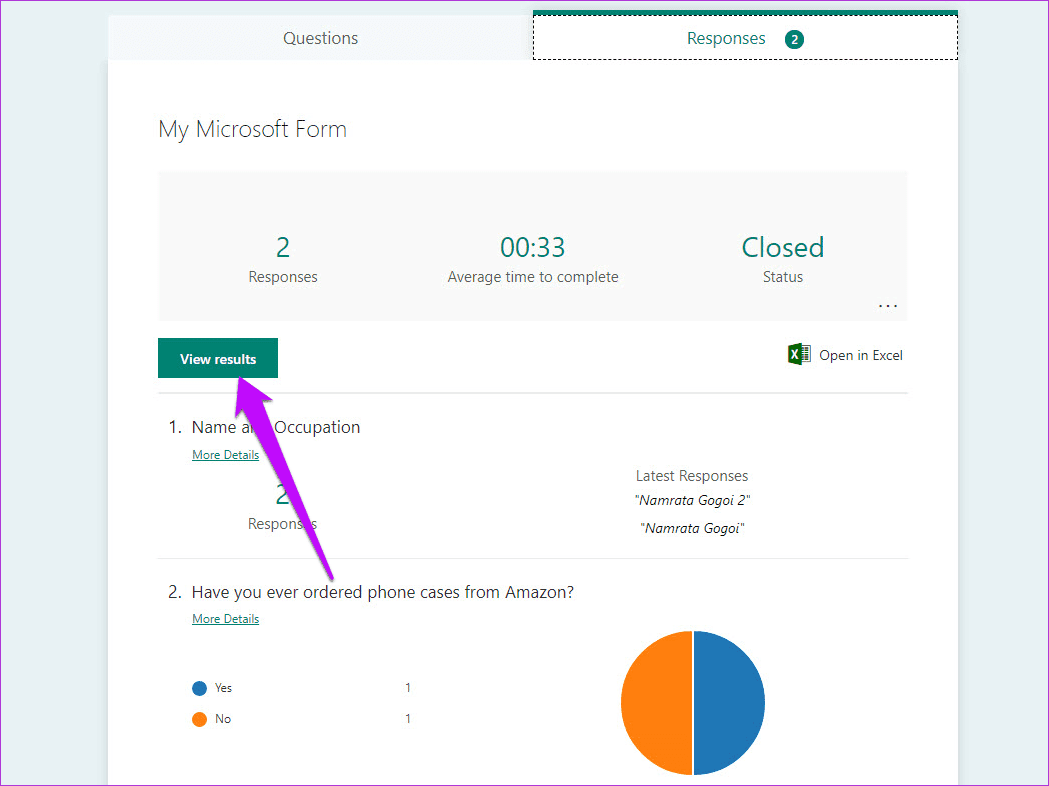The width and height of the screenshot is (1049, 786).
Task: Switch to the Questions tab
Action: click(320, 38)
